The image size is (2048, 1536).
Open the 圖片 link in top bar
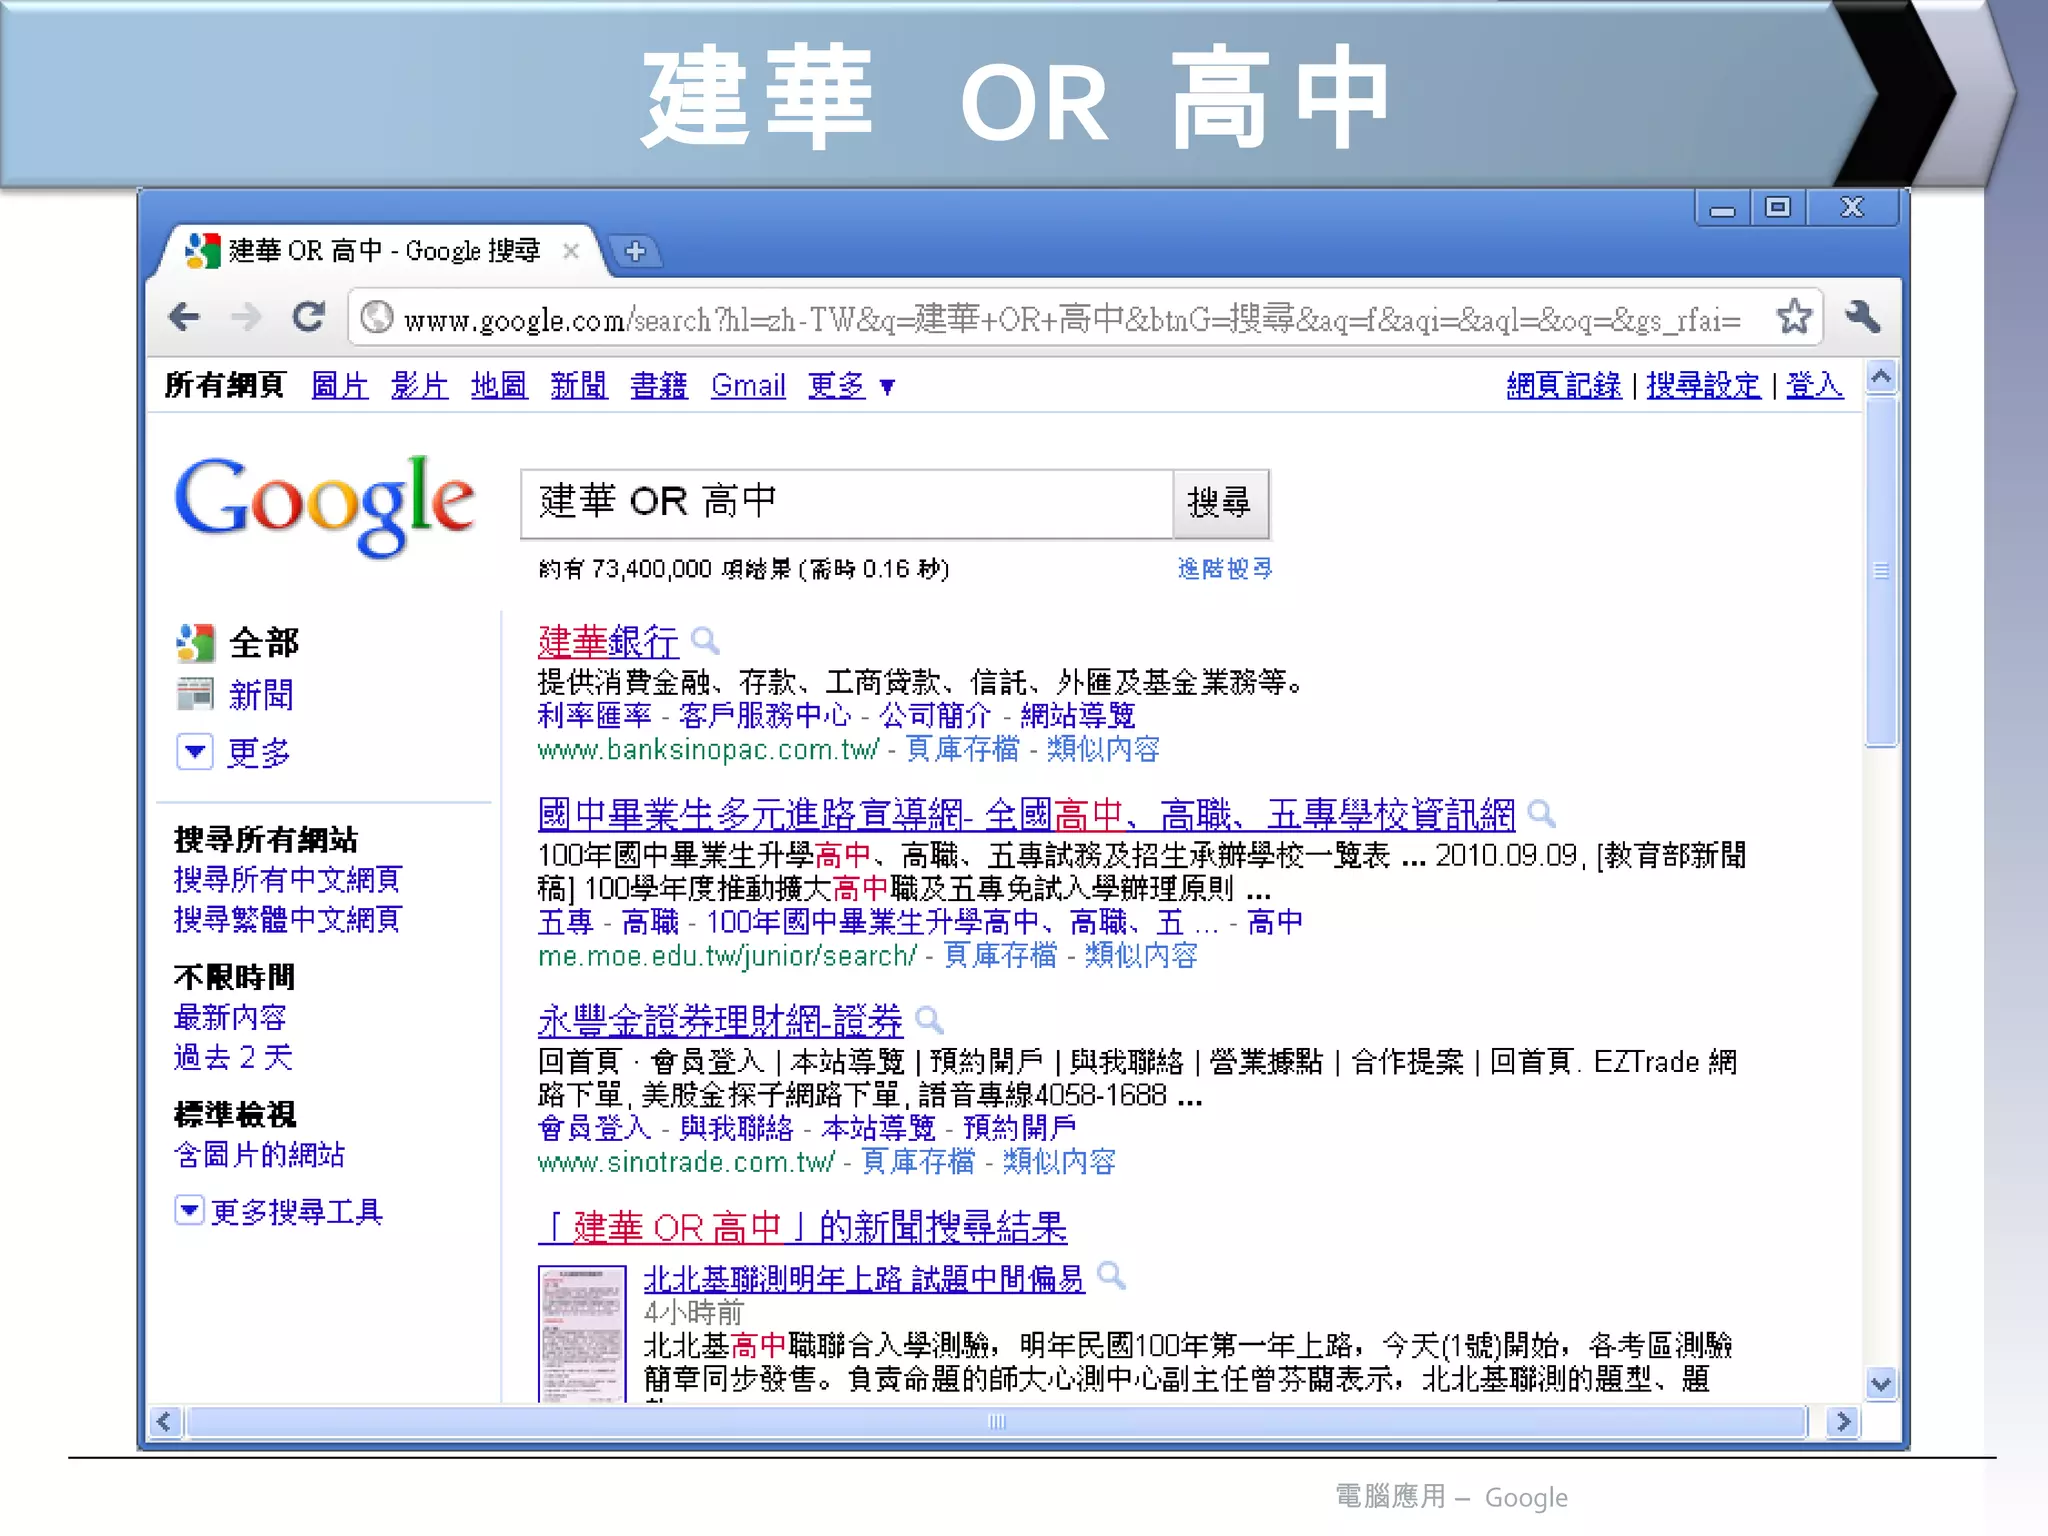click(x=340, y=385)
